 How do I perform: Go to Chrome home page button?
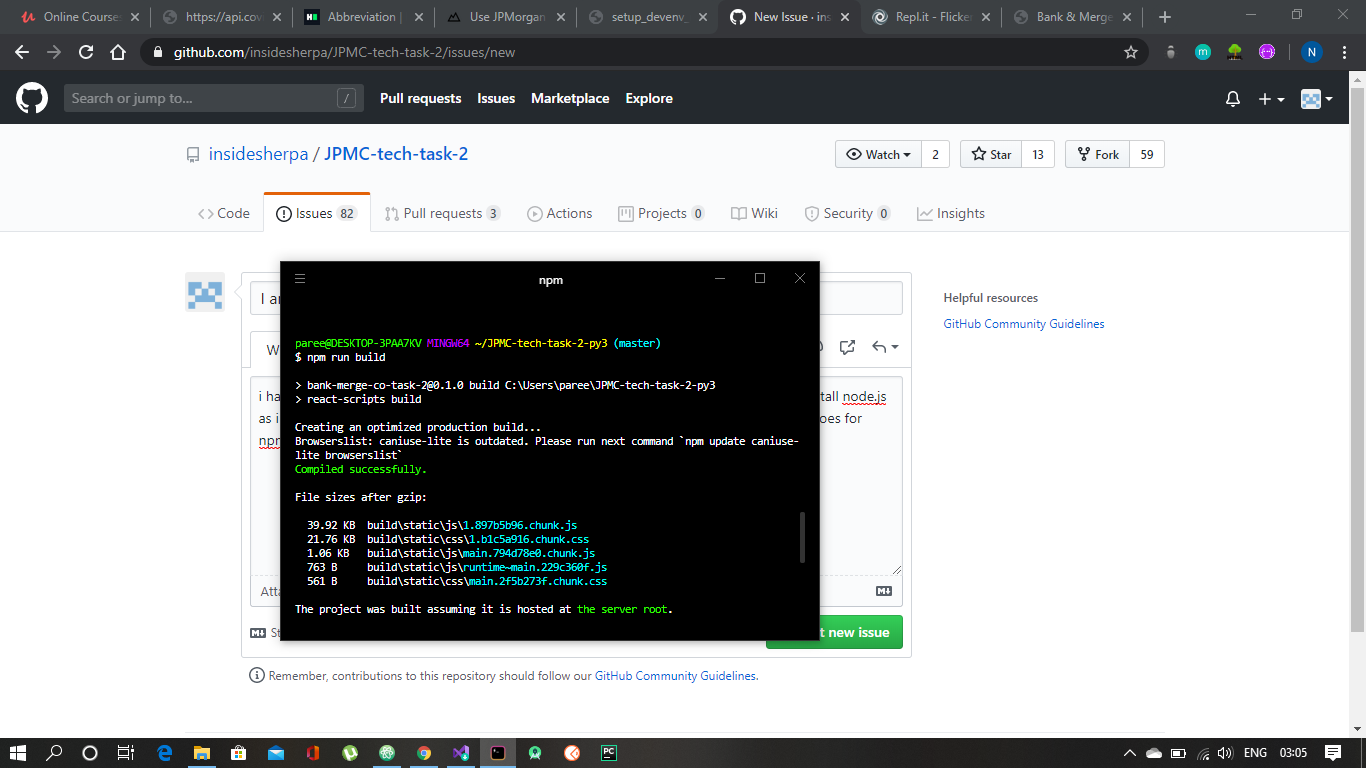(118, 52)
